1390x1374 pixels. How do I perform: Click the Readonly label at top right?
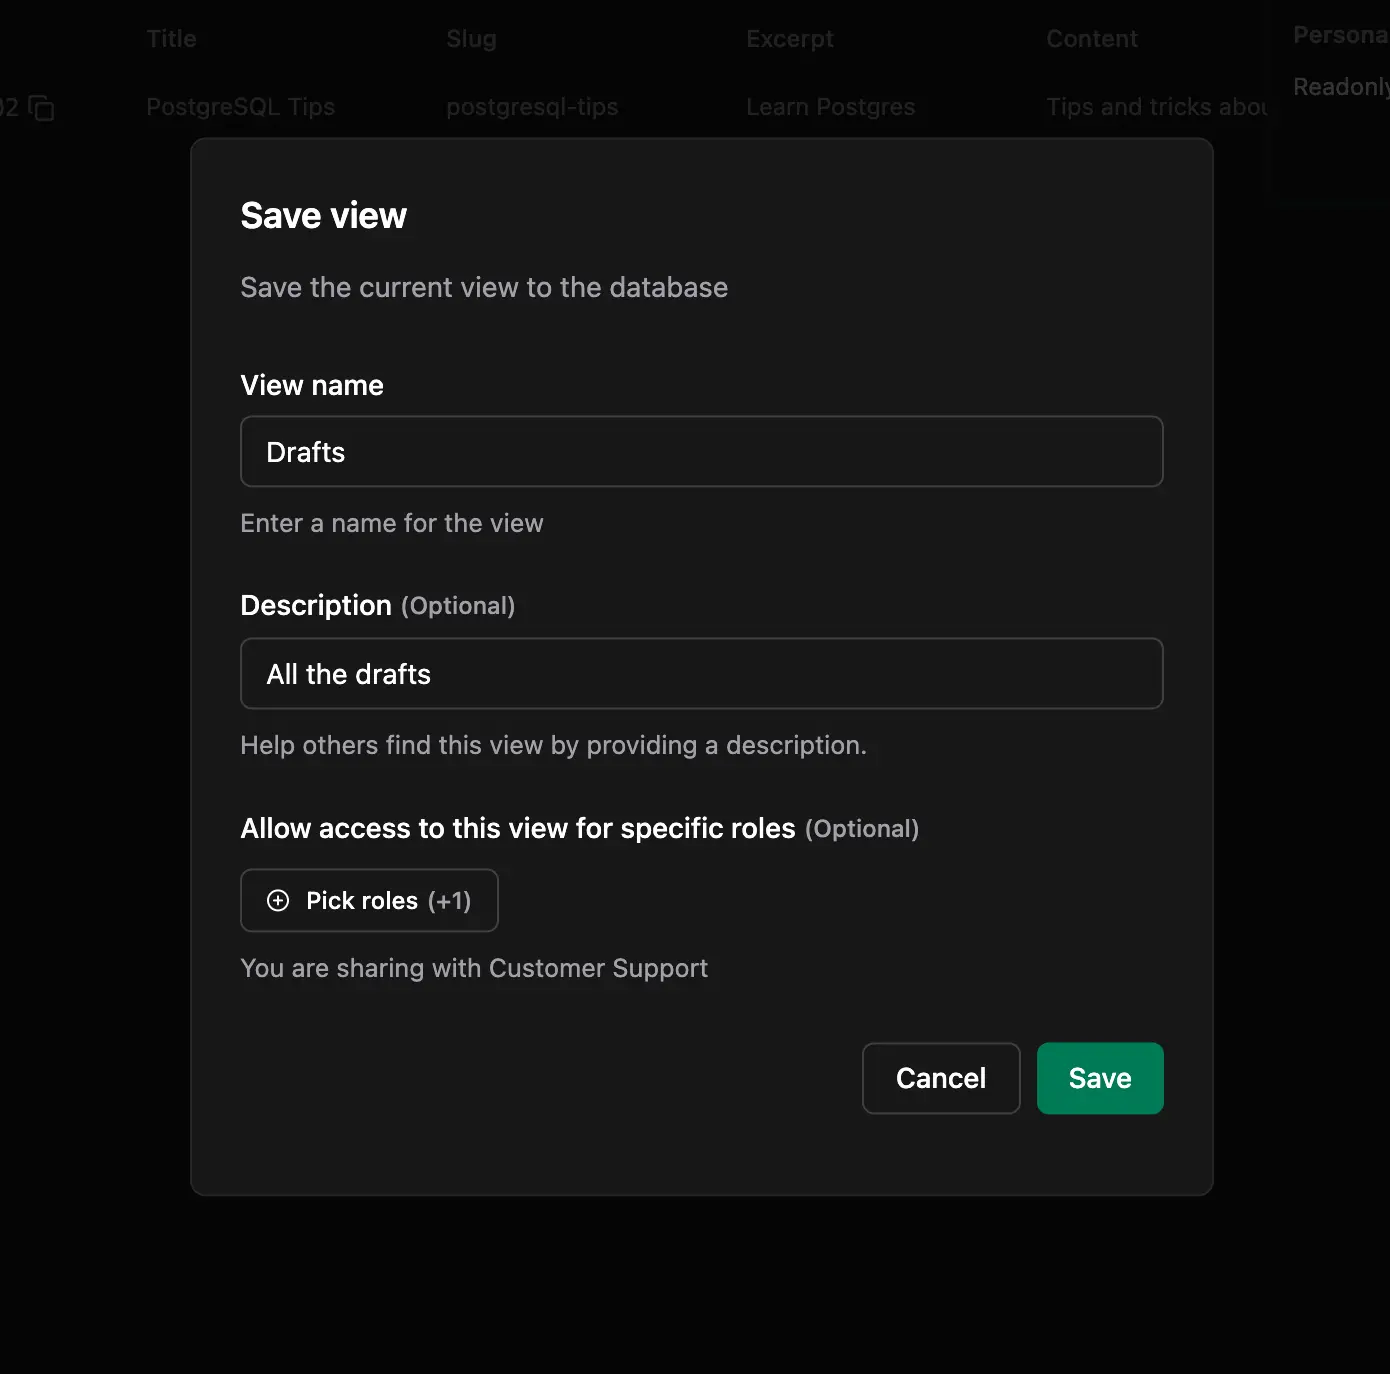[1338, 86]
